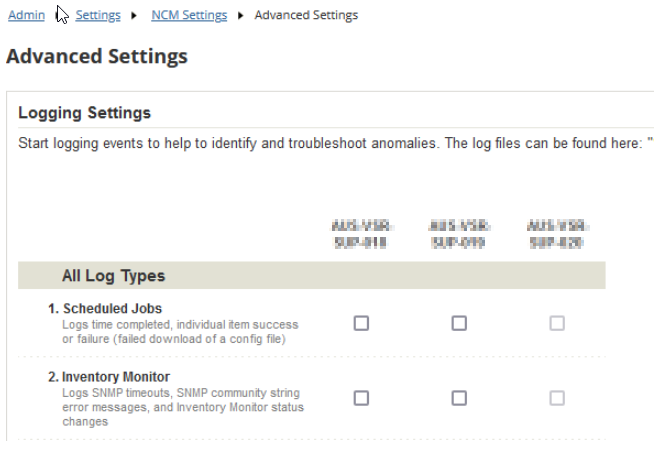Viewport: 656px width, 457px height.
Task: Click the first blurred server column header
Action: click(x=361, y=234)
